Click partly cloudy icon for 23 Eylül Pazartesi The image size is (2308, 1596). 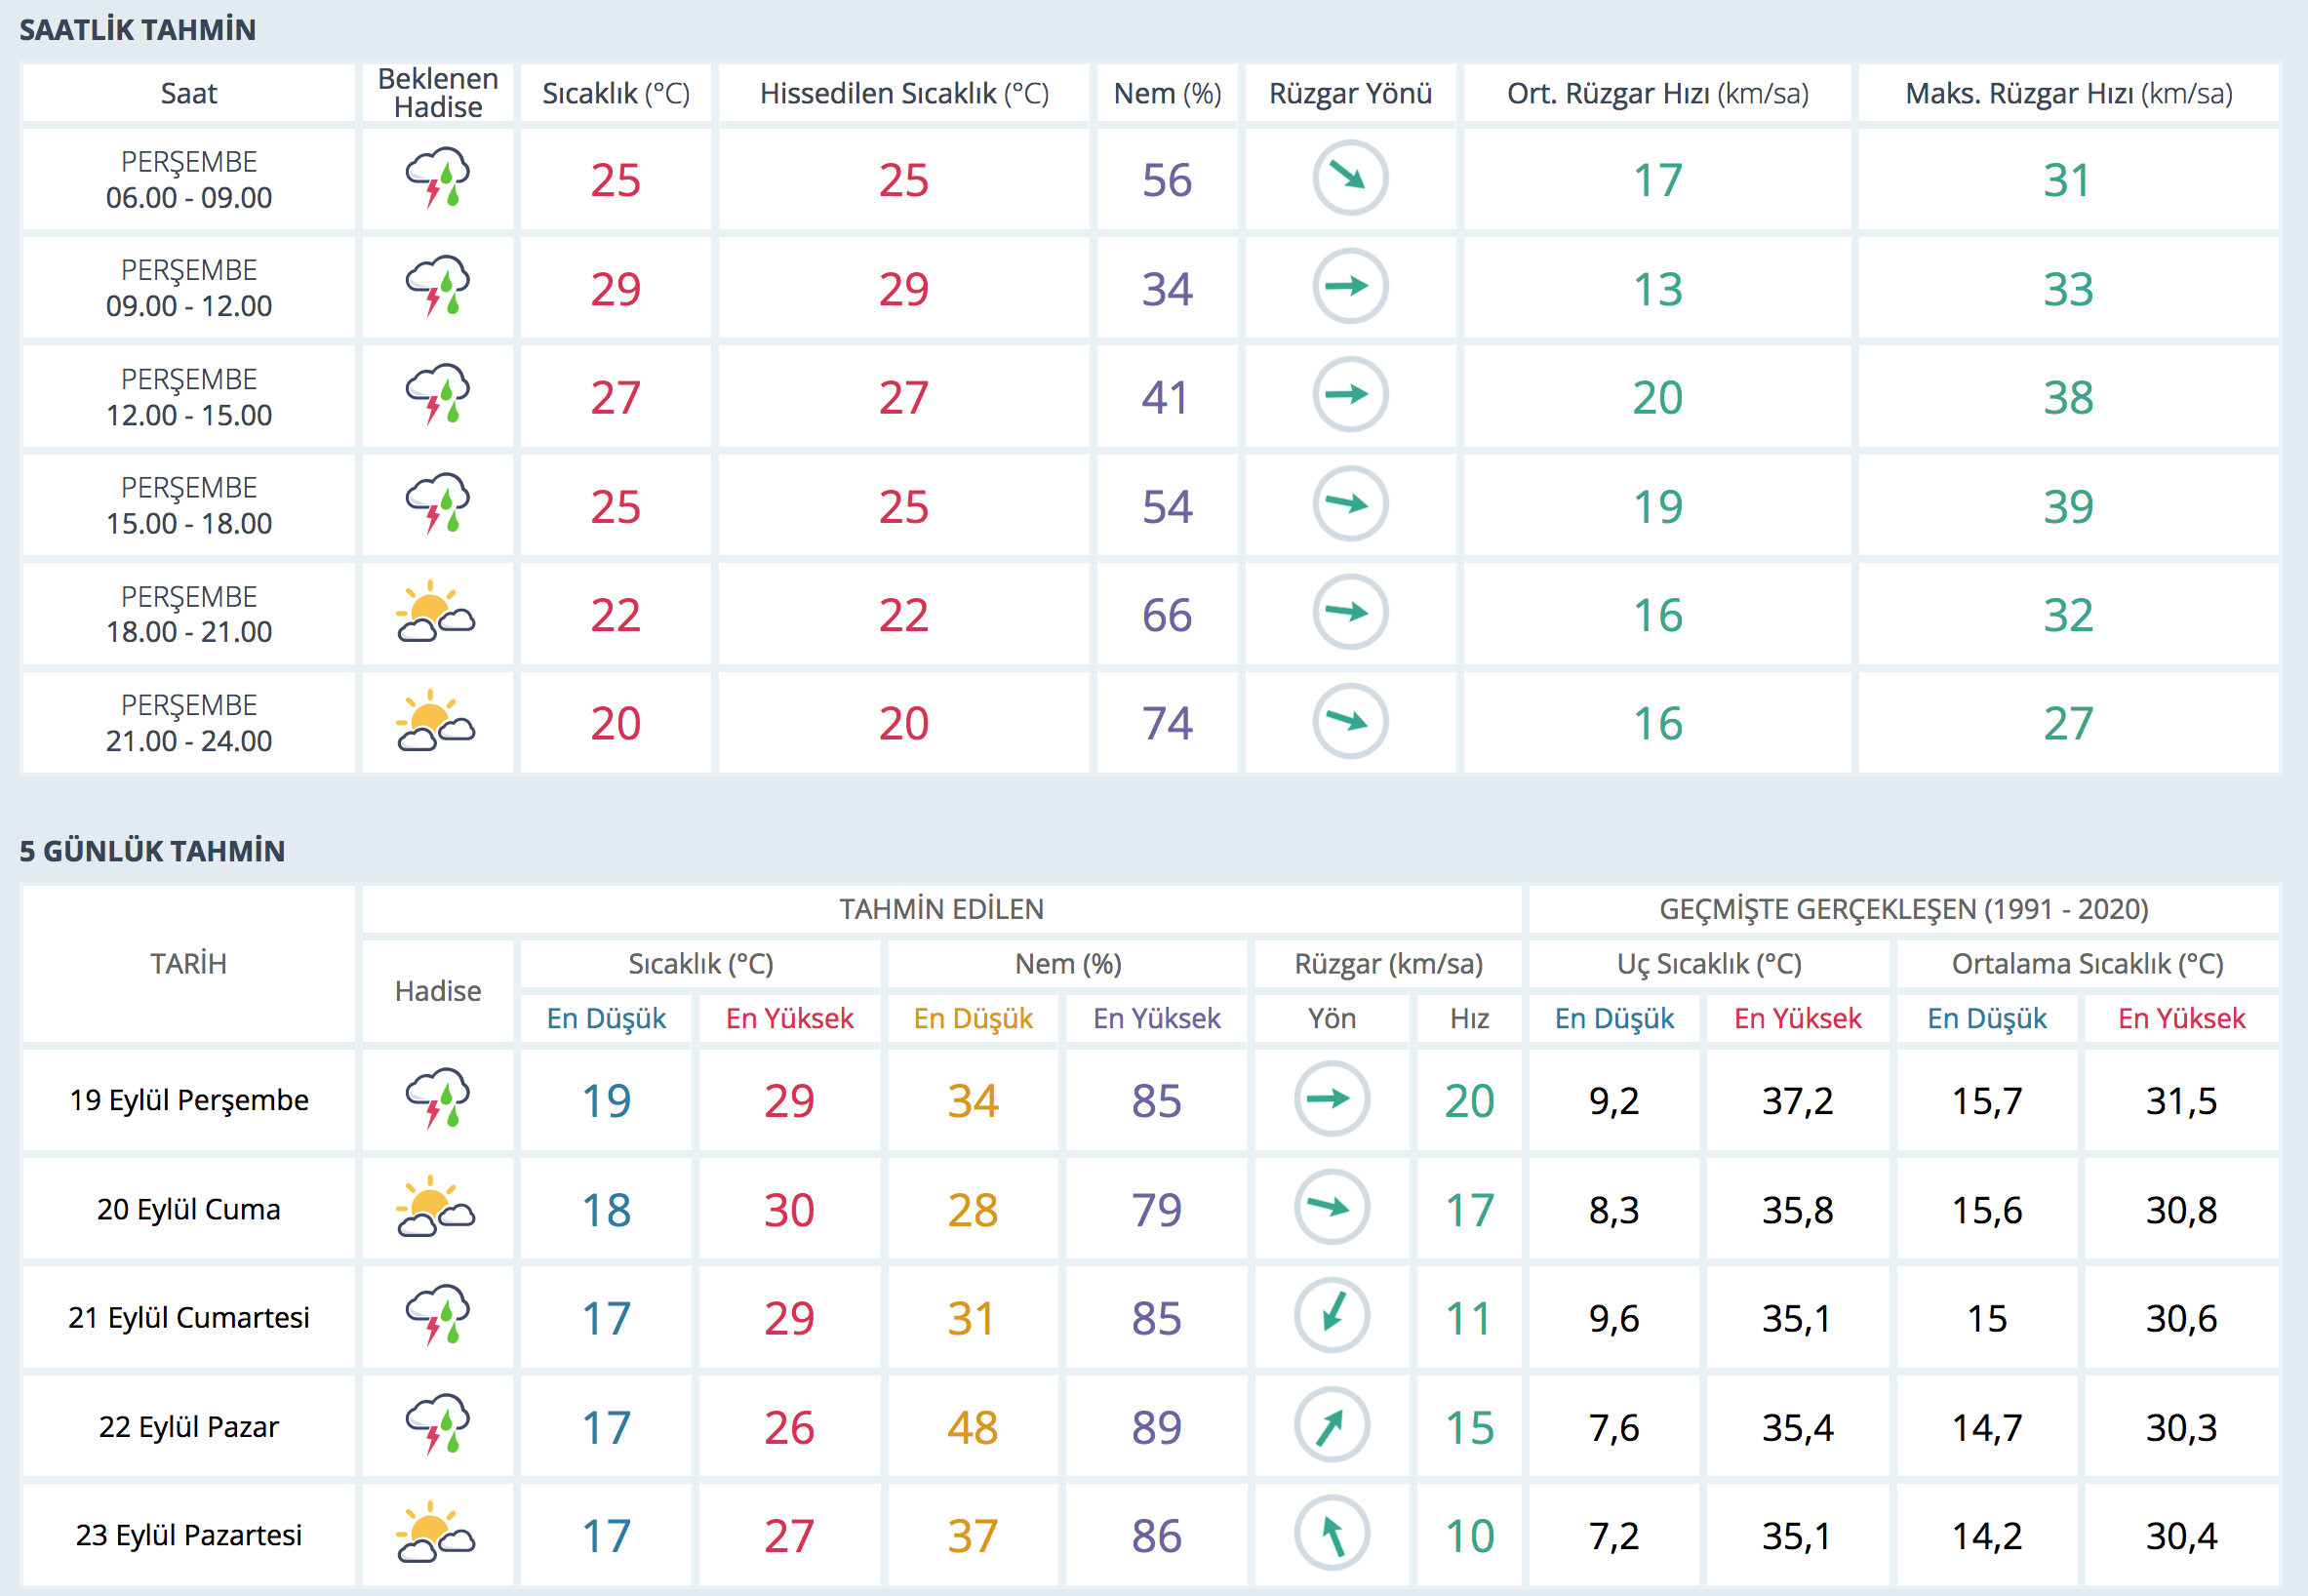436,1533
